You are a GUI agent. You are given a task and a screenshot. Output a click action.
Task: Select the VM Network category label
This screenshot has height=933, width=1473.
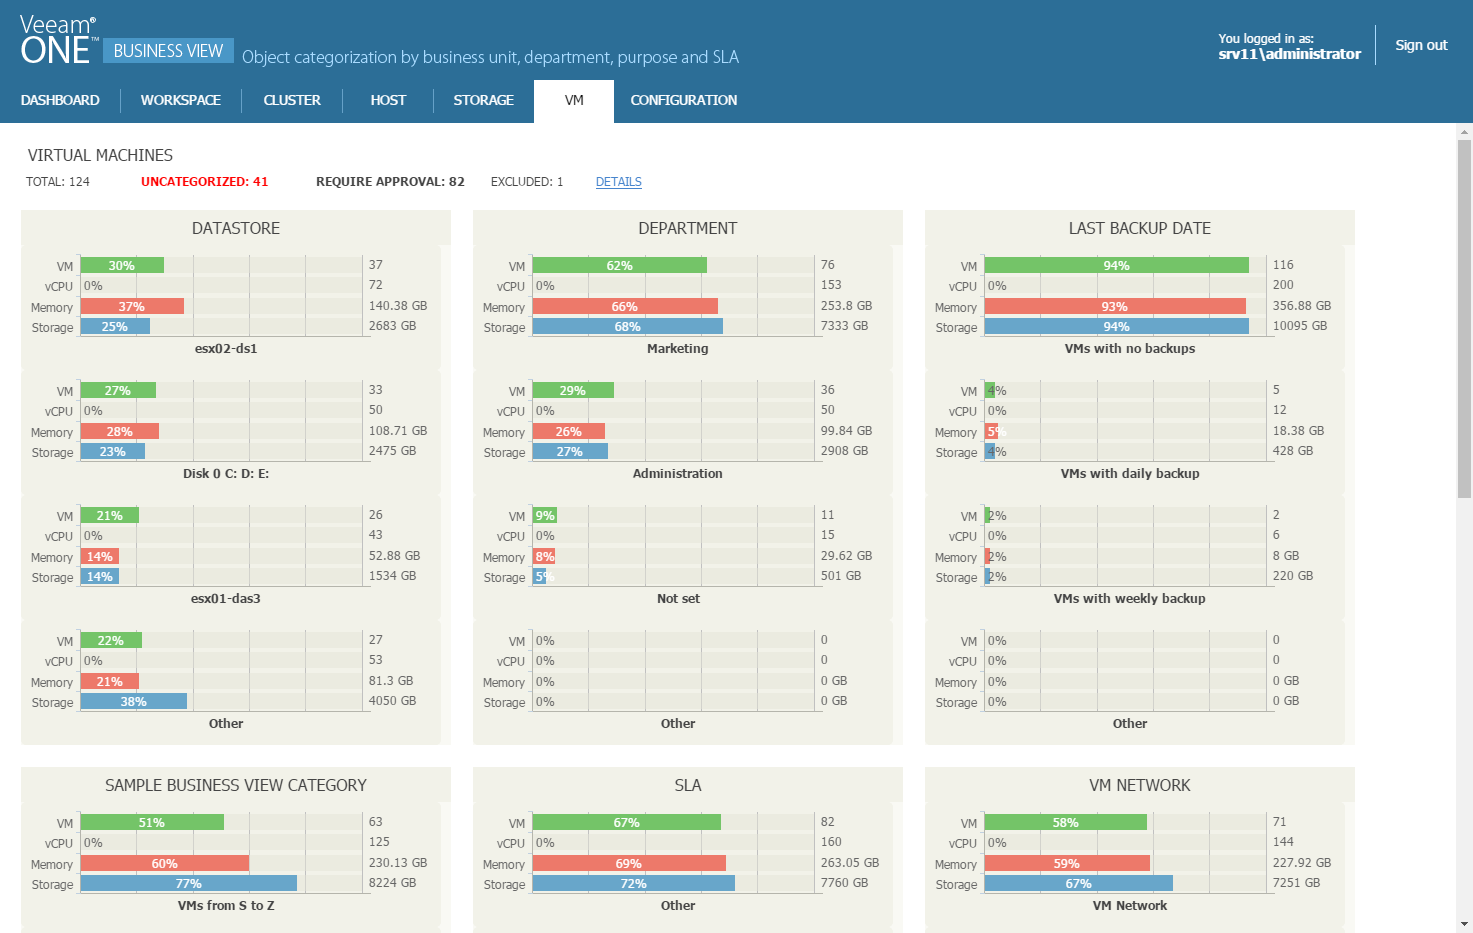click(x=1129, y=905)
